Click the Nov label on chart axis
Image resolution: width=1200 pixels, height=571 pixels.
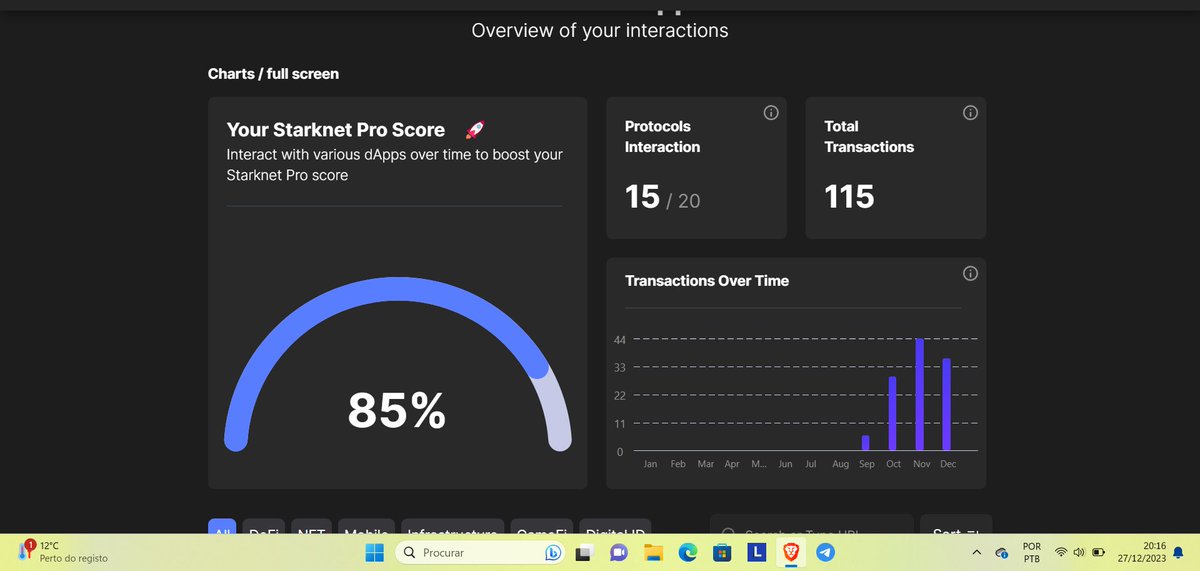coord(920,464)
